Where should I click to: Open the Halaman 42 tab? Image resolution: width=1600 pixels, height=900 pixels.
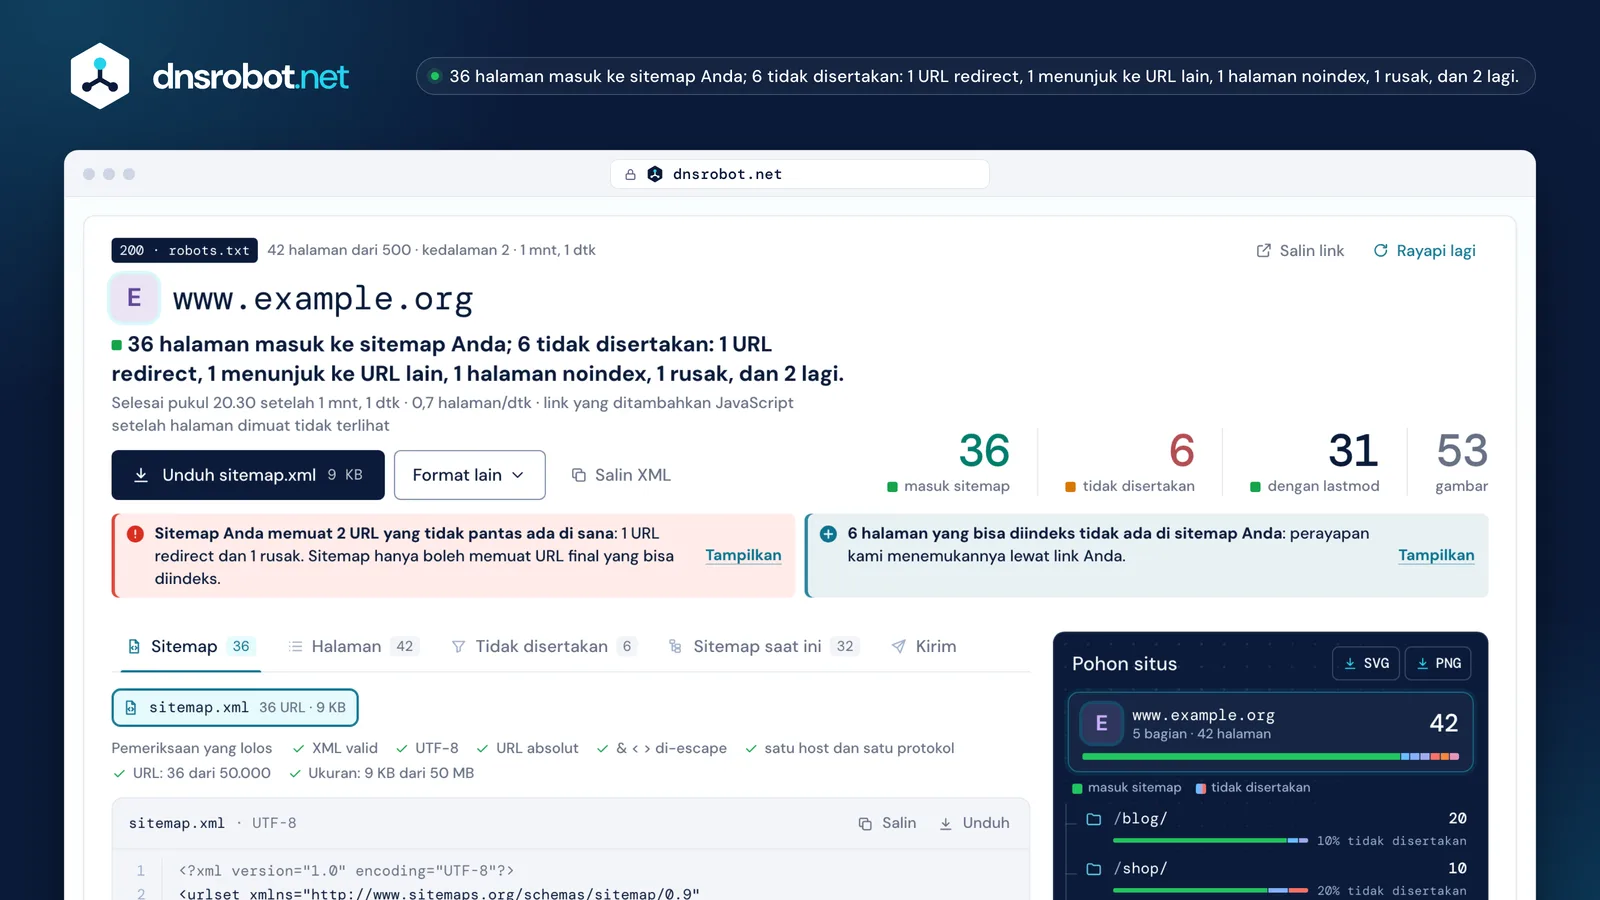[x=352, y=647]
